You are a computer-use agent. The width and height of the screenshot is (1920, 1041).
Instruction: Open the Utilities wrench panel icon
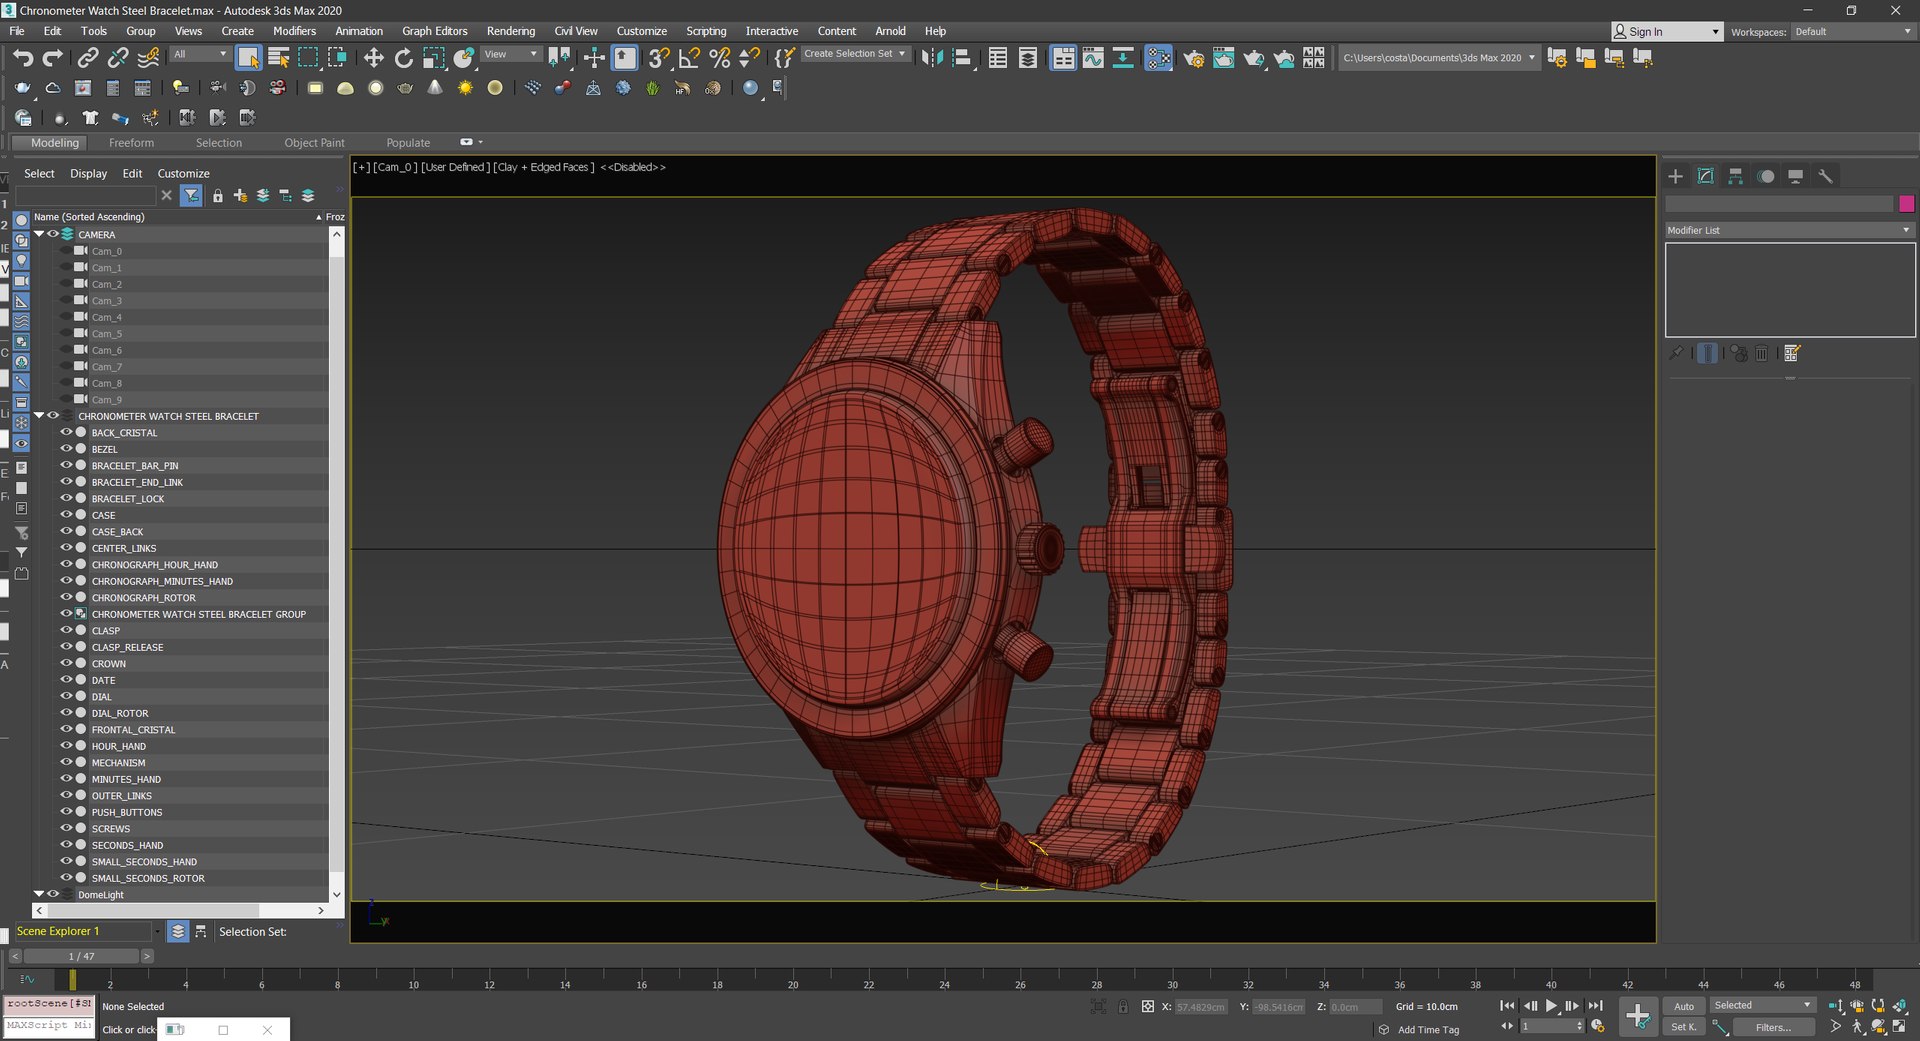point(1826,176)
